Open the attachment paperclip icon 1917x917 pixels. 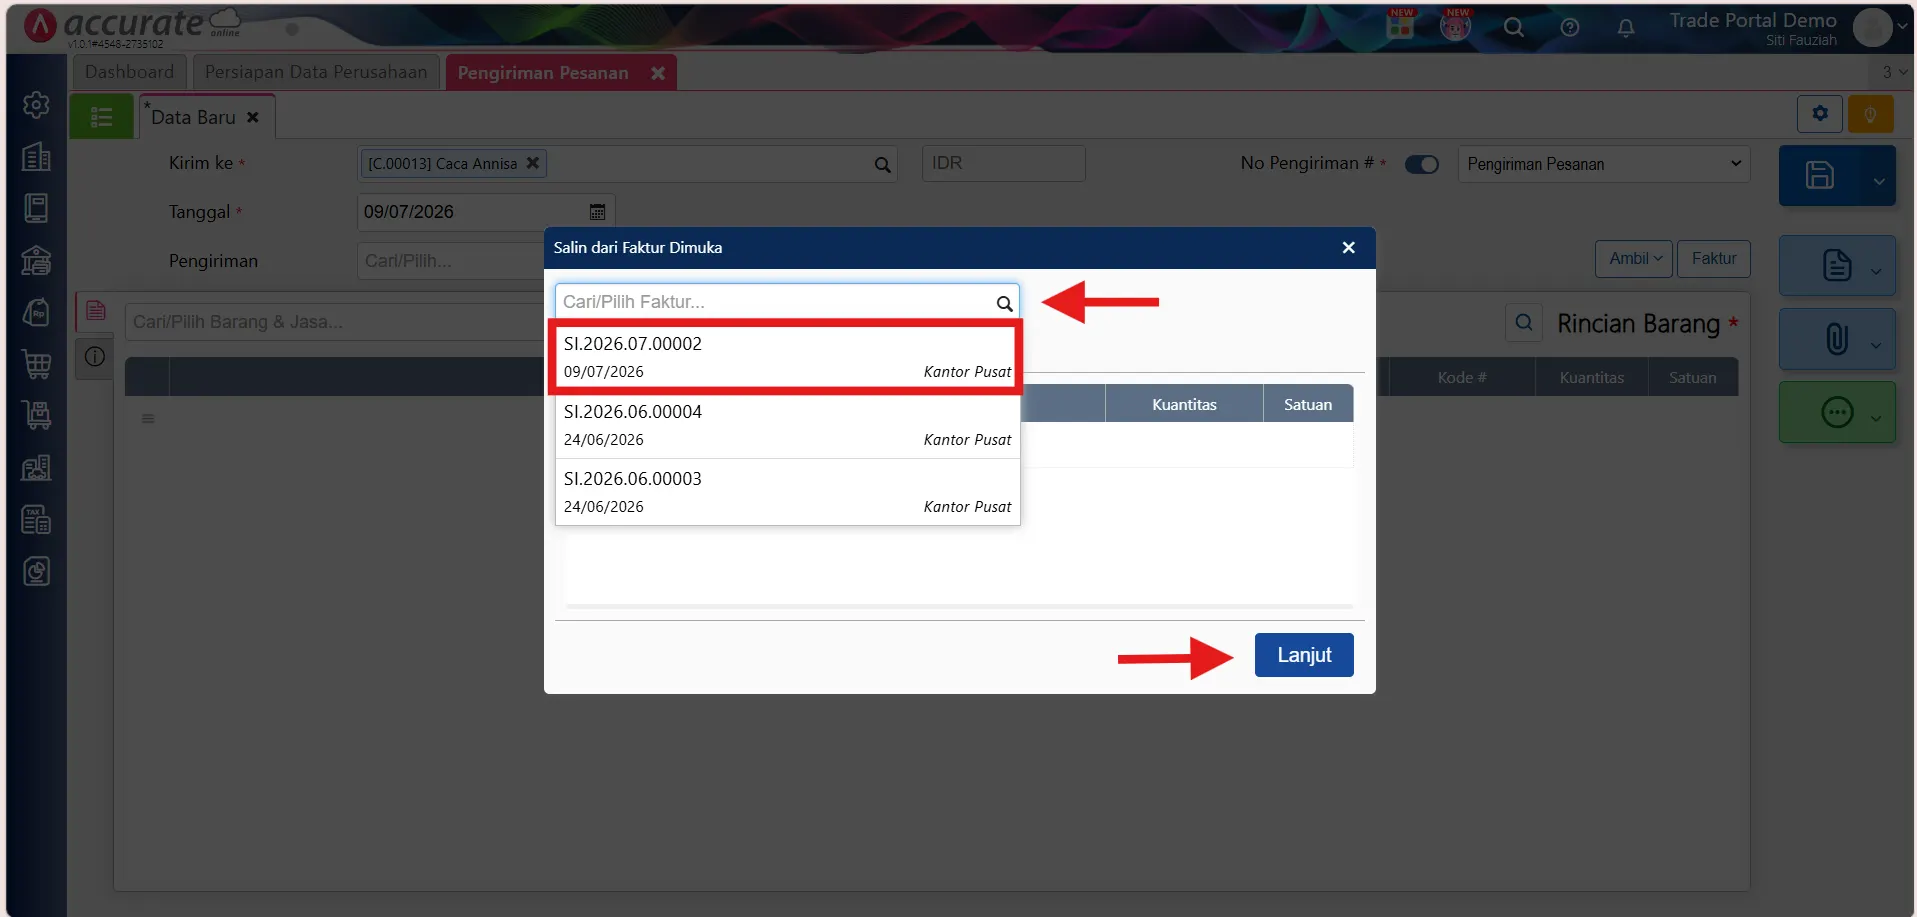(x=1836, y=339)
